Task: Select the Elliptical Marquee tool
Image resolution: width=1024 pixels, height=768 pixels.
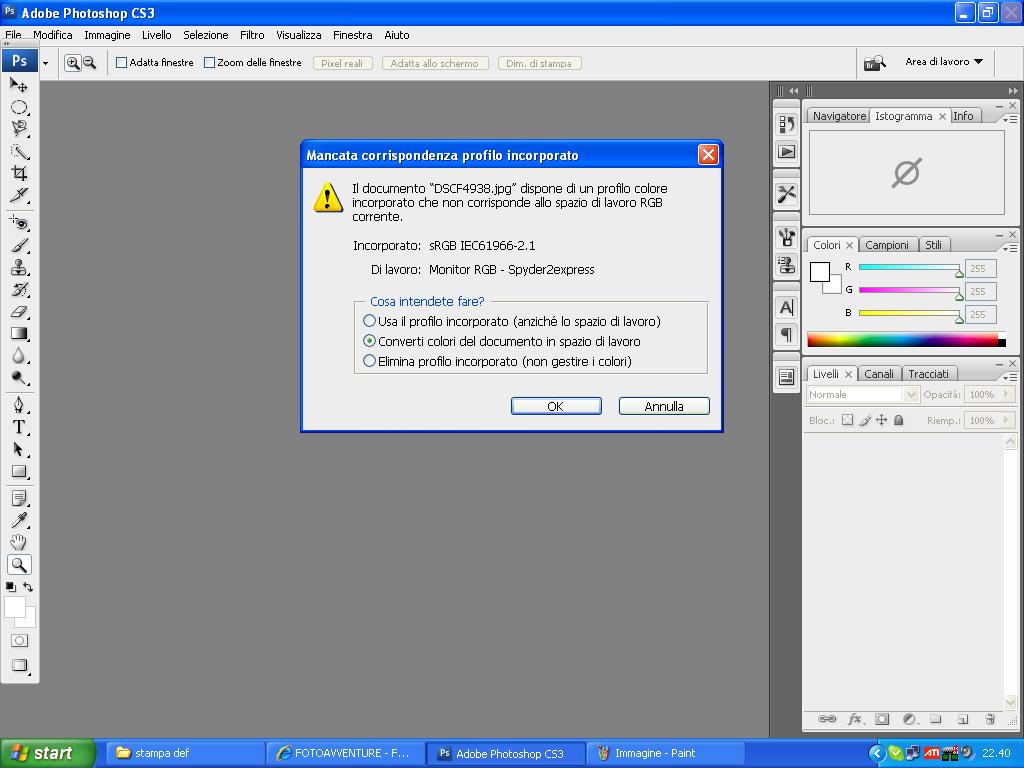Action: [x=19, y=108]
